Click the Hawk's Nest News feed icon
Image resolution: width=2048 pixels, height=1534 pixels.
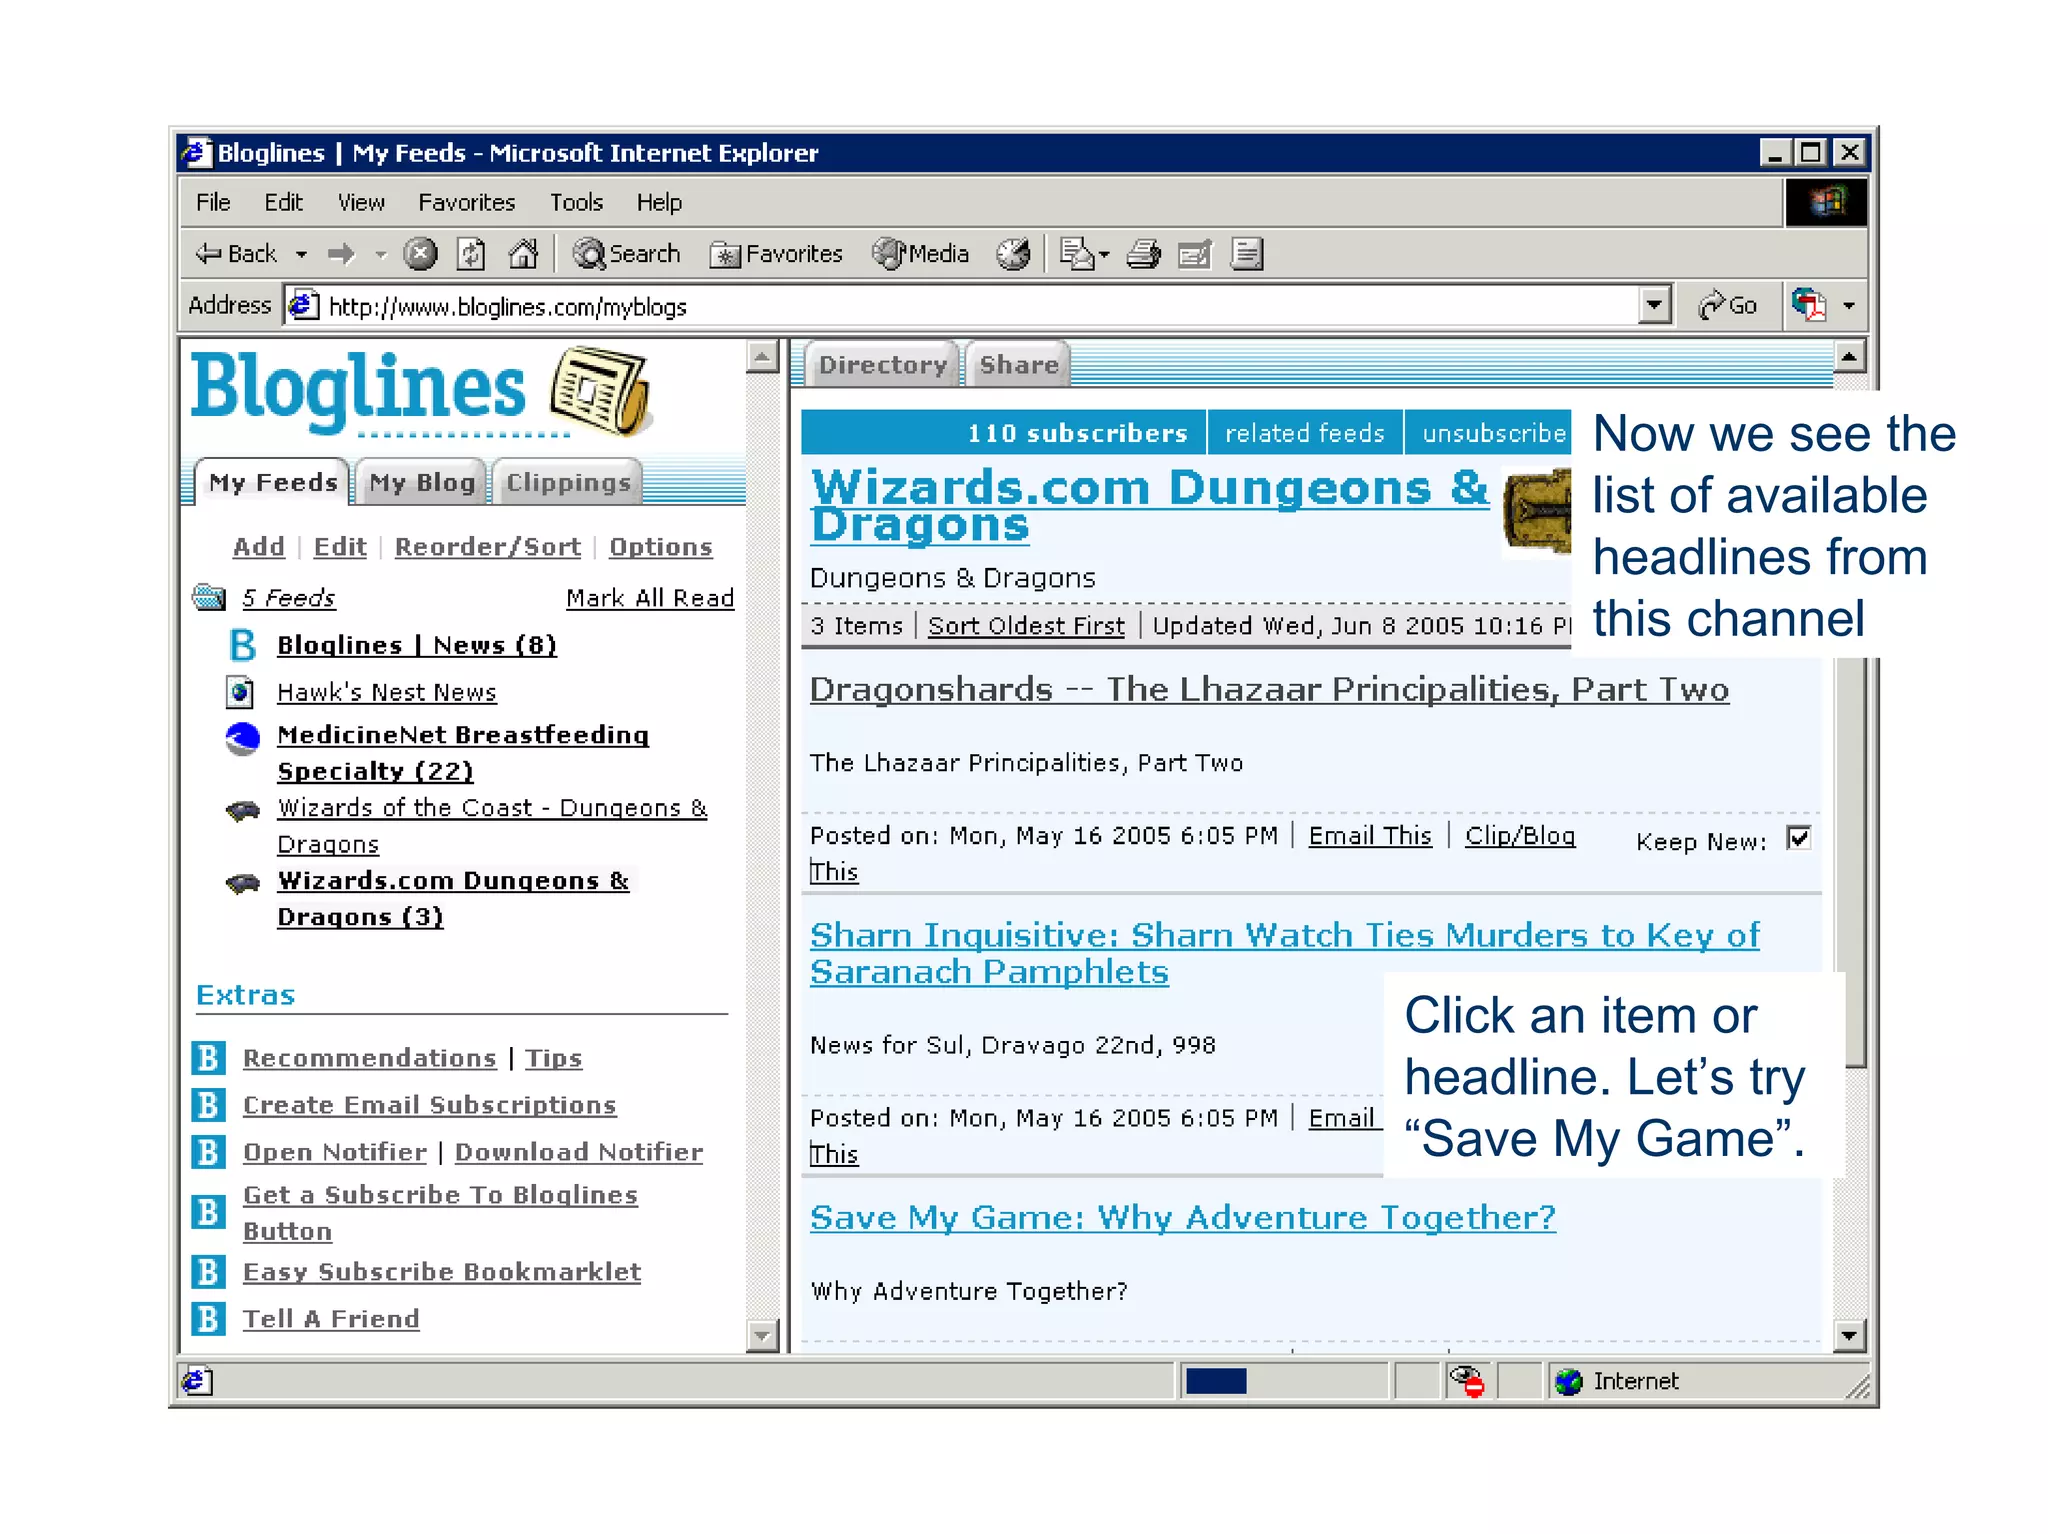[241, 692]
